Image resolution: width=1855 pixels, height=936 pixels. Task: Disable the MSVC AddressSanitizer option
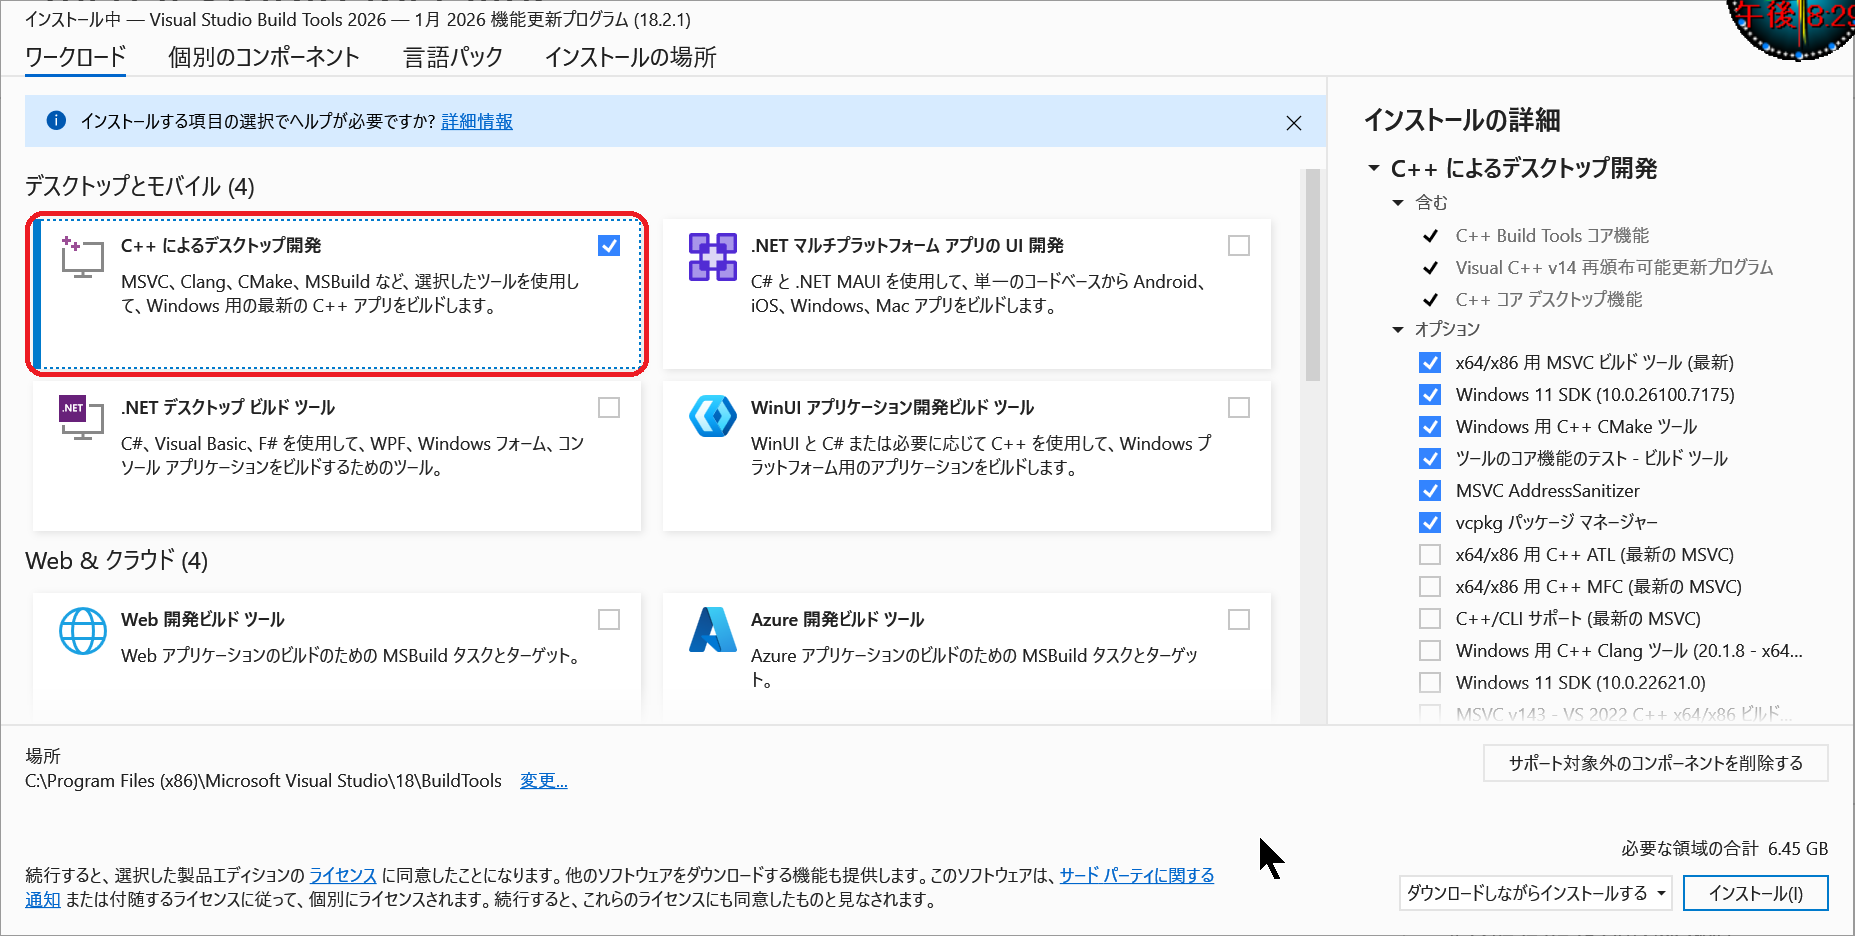tap(1430, 490)
